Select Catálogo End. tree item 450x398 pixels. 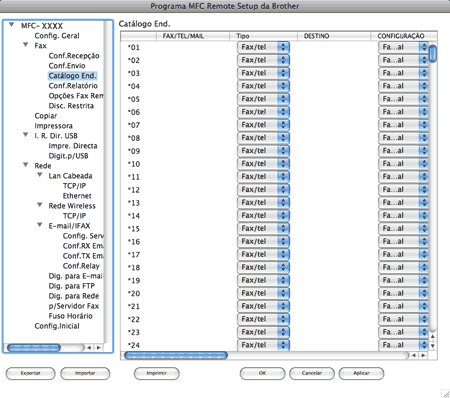click(x=72, y=76)
